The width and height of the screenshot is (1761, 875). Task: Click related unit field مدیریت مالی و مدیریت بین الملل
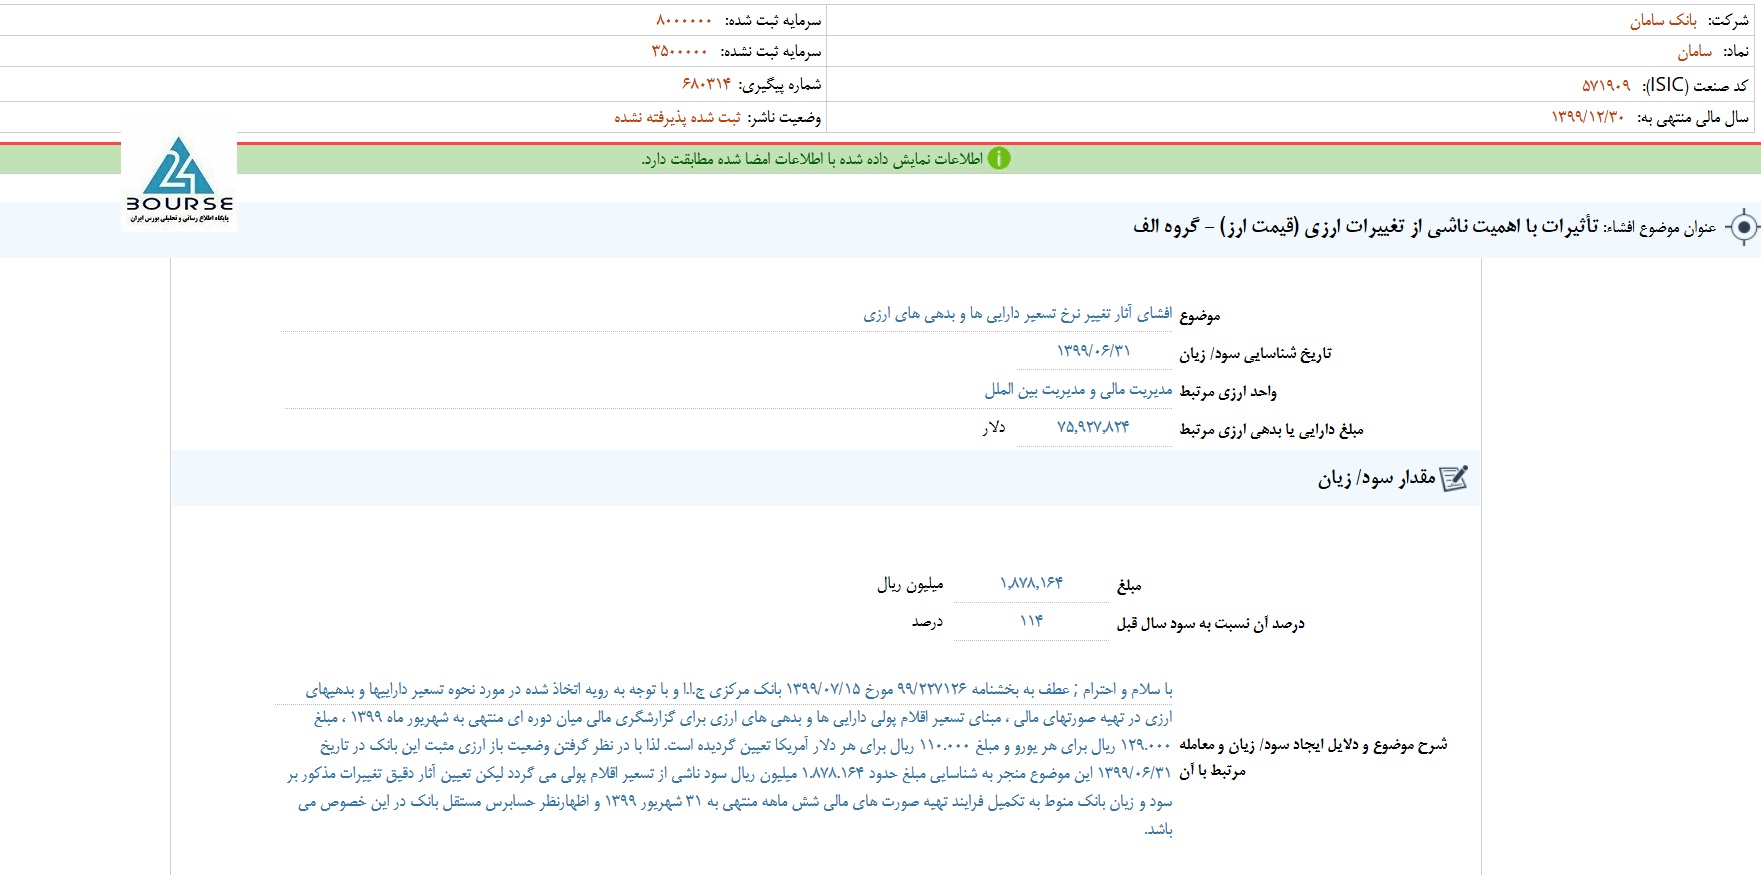pos(1078,390)
